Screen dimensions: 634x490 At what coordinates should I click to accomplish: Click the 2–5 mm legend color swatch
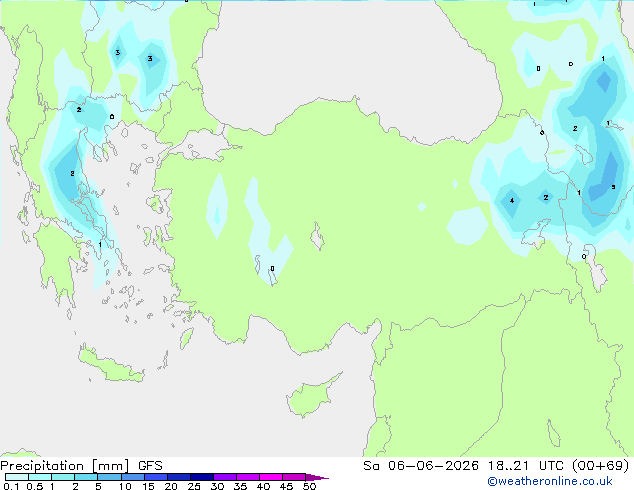(86, 477)
